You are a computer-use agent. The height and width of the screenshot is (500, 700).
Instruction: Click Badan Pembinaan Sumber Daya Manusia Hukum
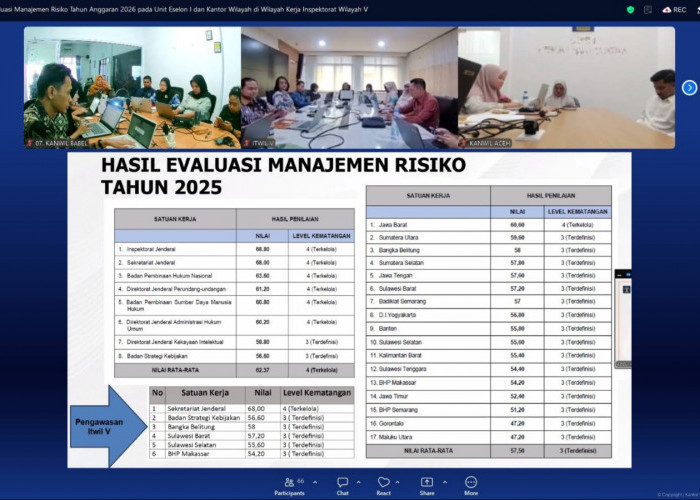coord(234,305)
